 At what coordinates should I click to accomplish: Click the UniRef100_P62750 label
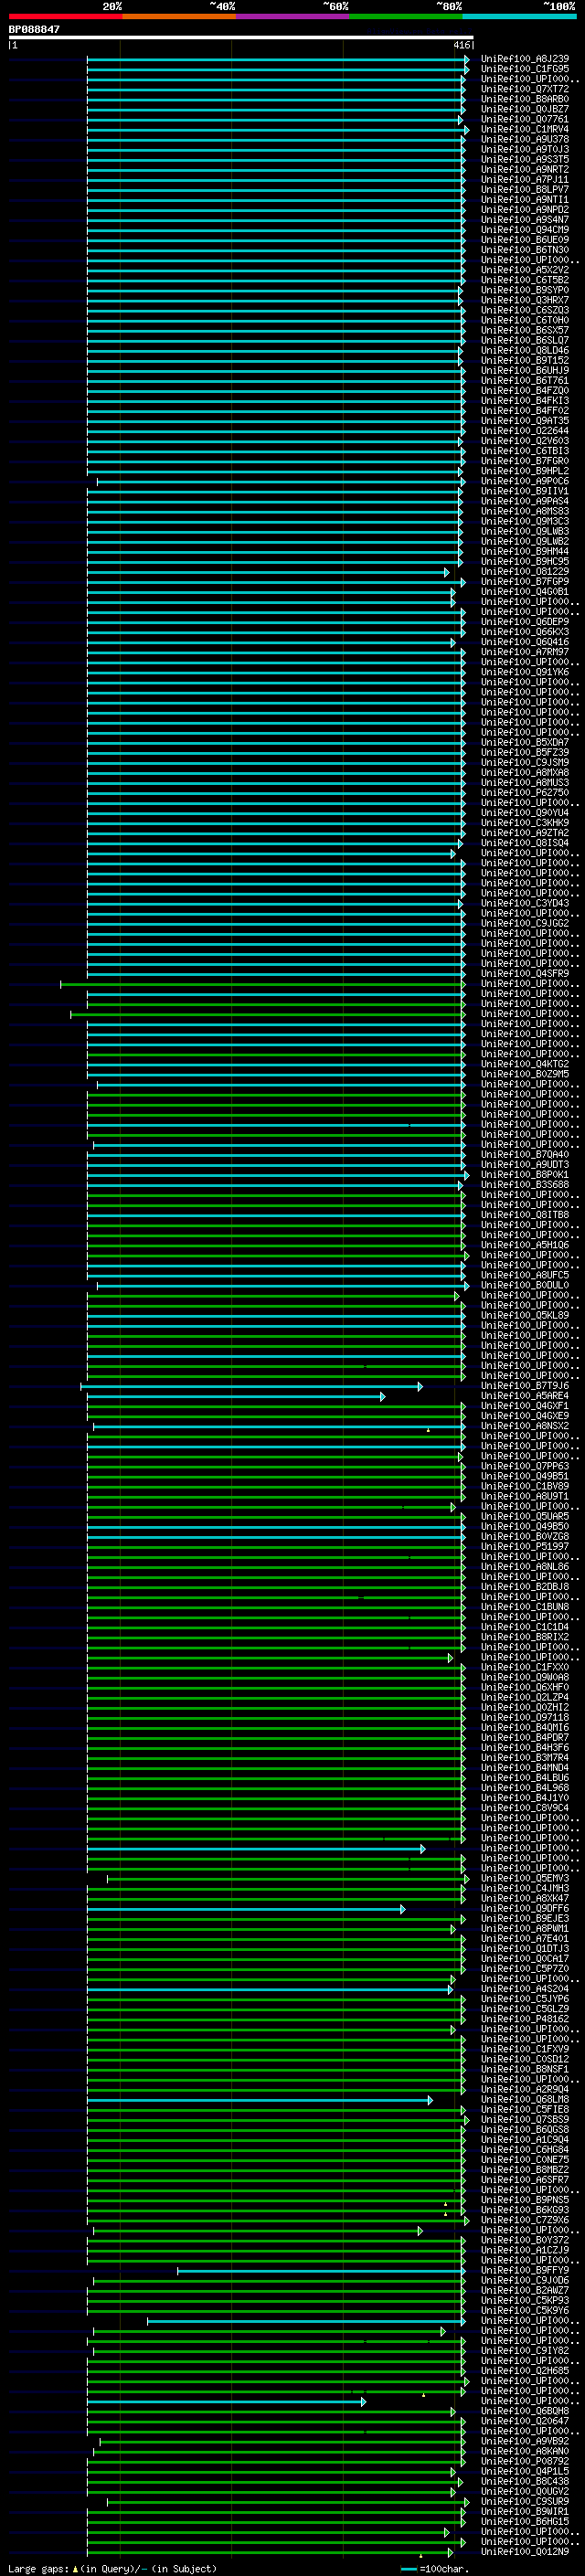coord(525,792)
